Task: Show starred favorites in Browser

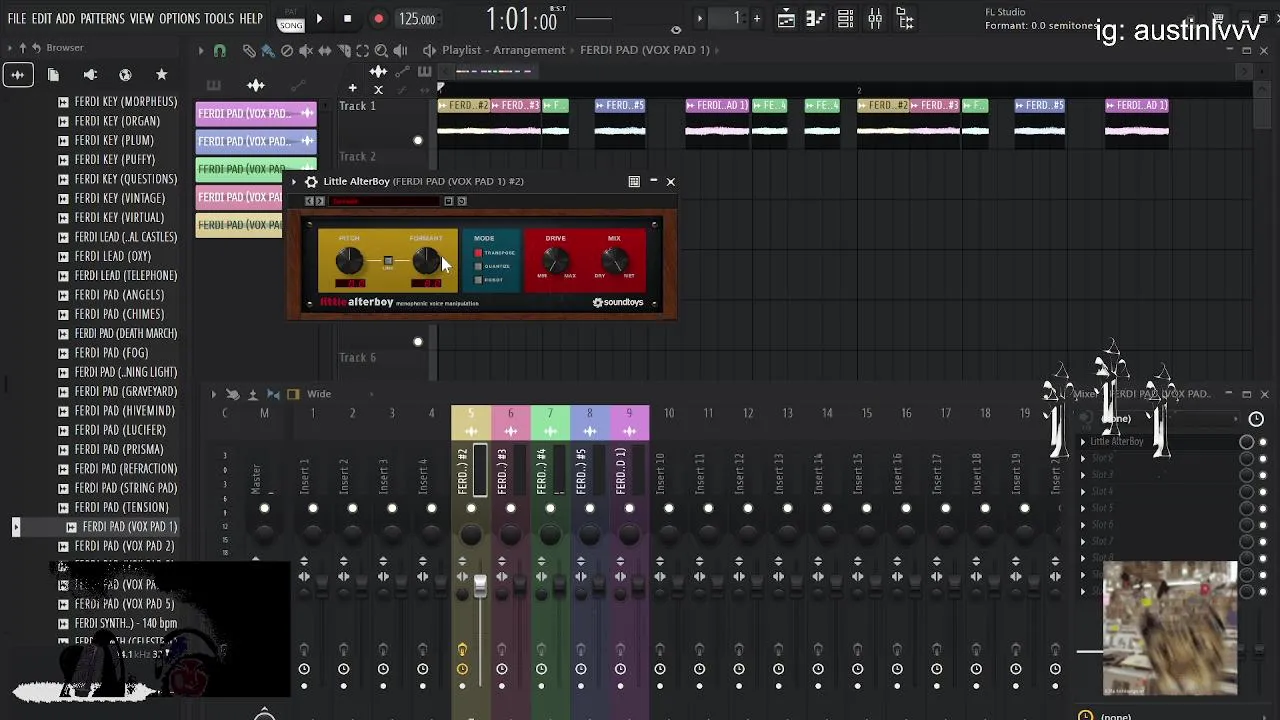Action: [x=161, y=75]
